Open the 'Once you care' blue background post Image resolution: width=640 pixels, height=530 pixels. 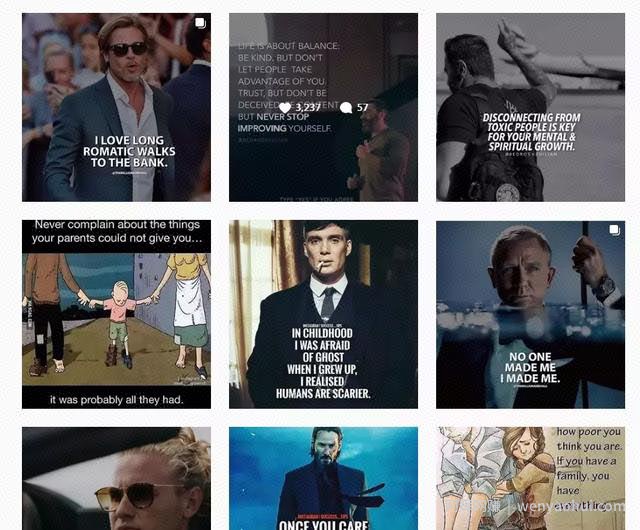[323, 479]
